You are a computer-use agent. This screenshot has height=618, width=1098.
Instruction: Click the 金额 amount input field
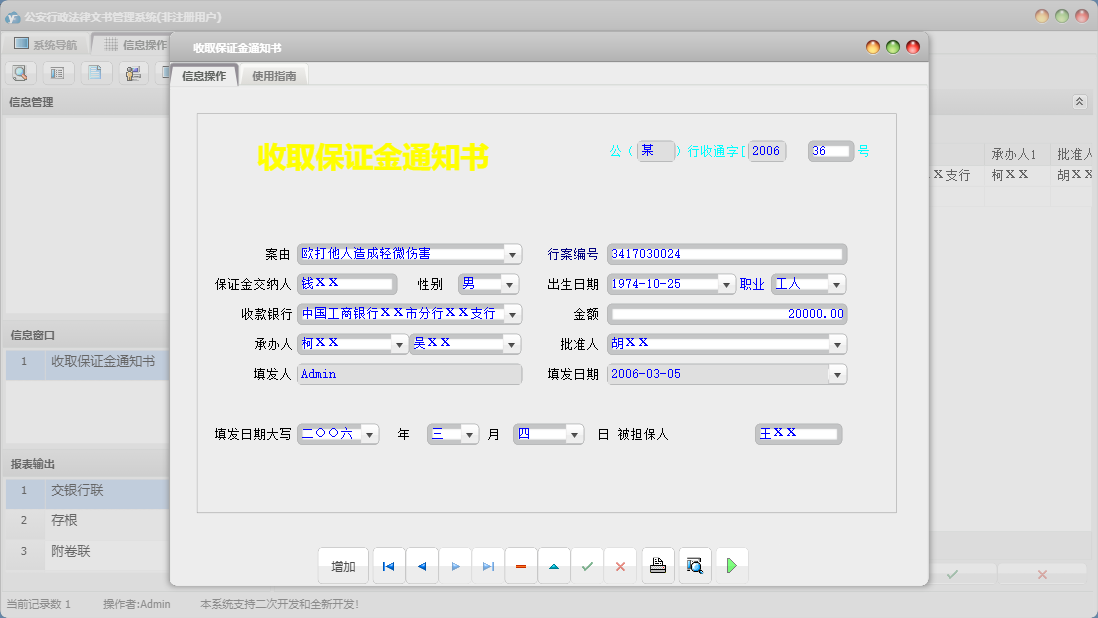pos(728,314)
